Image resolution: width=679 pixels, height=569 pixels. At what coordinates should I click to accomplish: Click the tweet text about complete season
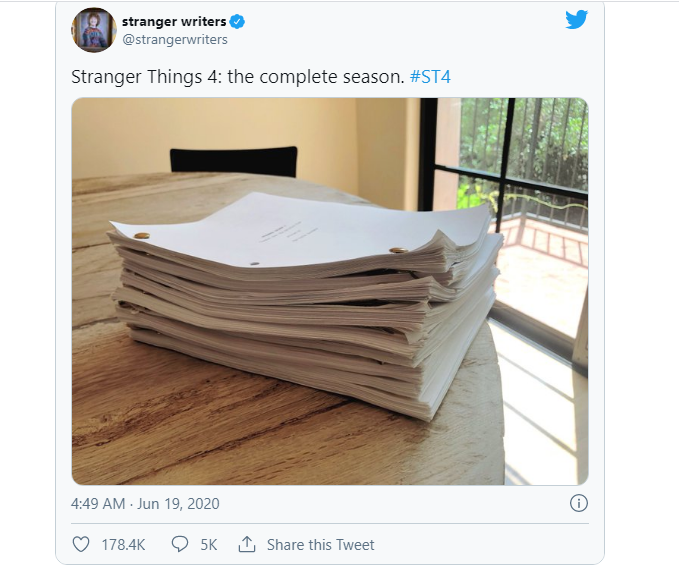(x=238, y=77)
